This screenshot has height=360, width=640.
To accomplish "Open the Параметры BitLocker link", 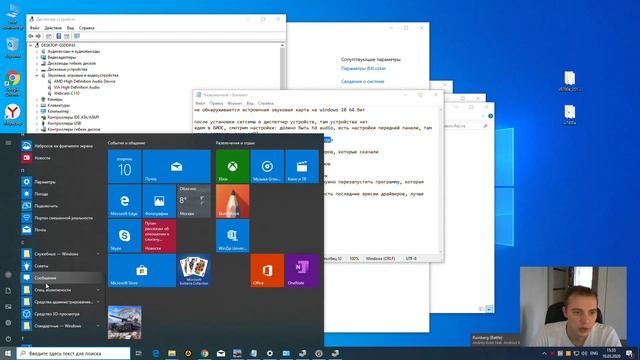I will [363, 69].
